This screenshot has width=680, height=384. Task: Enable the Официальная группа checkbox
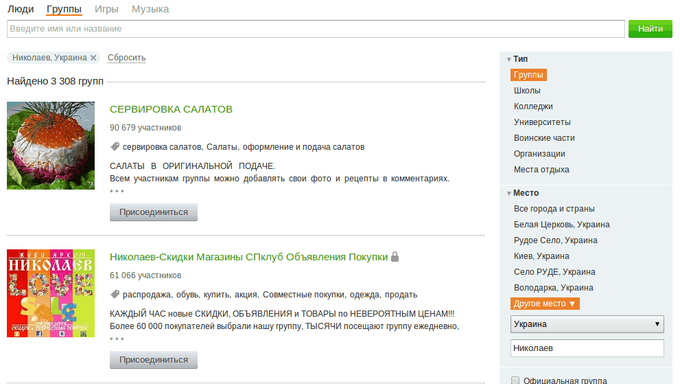coord(515,381)
